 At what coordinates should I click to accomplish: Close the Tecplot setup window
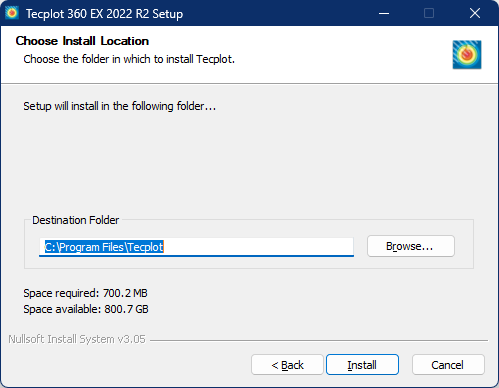pos(475,13)
